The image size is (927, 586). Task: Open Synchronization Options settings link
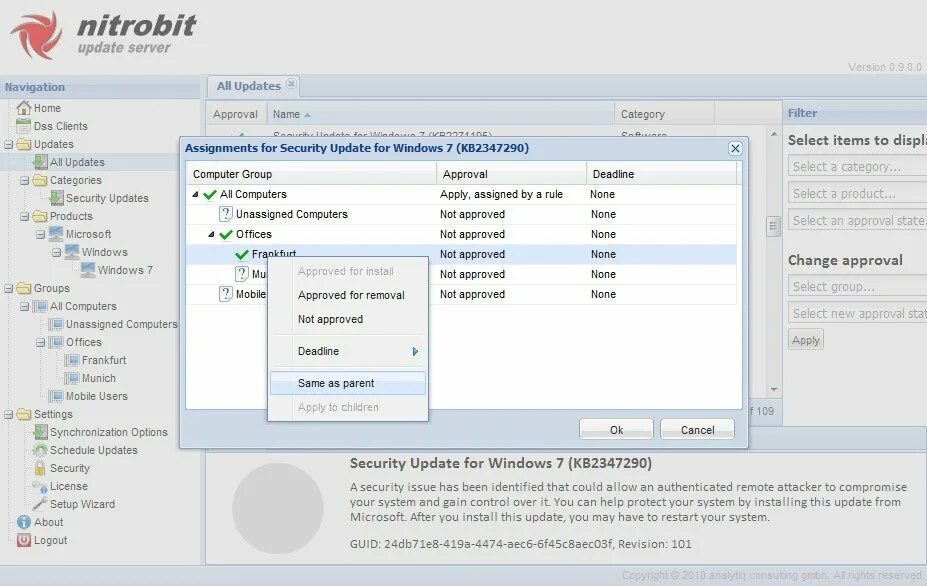tap(109, 432)
